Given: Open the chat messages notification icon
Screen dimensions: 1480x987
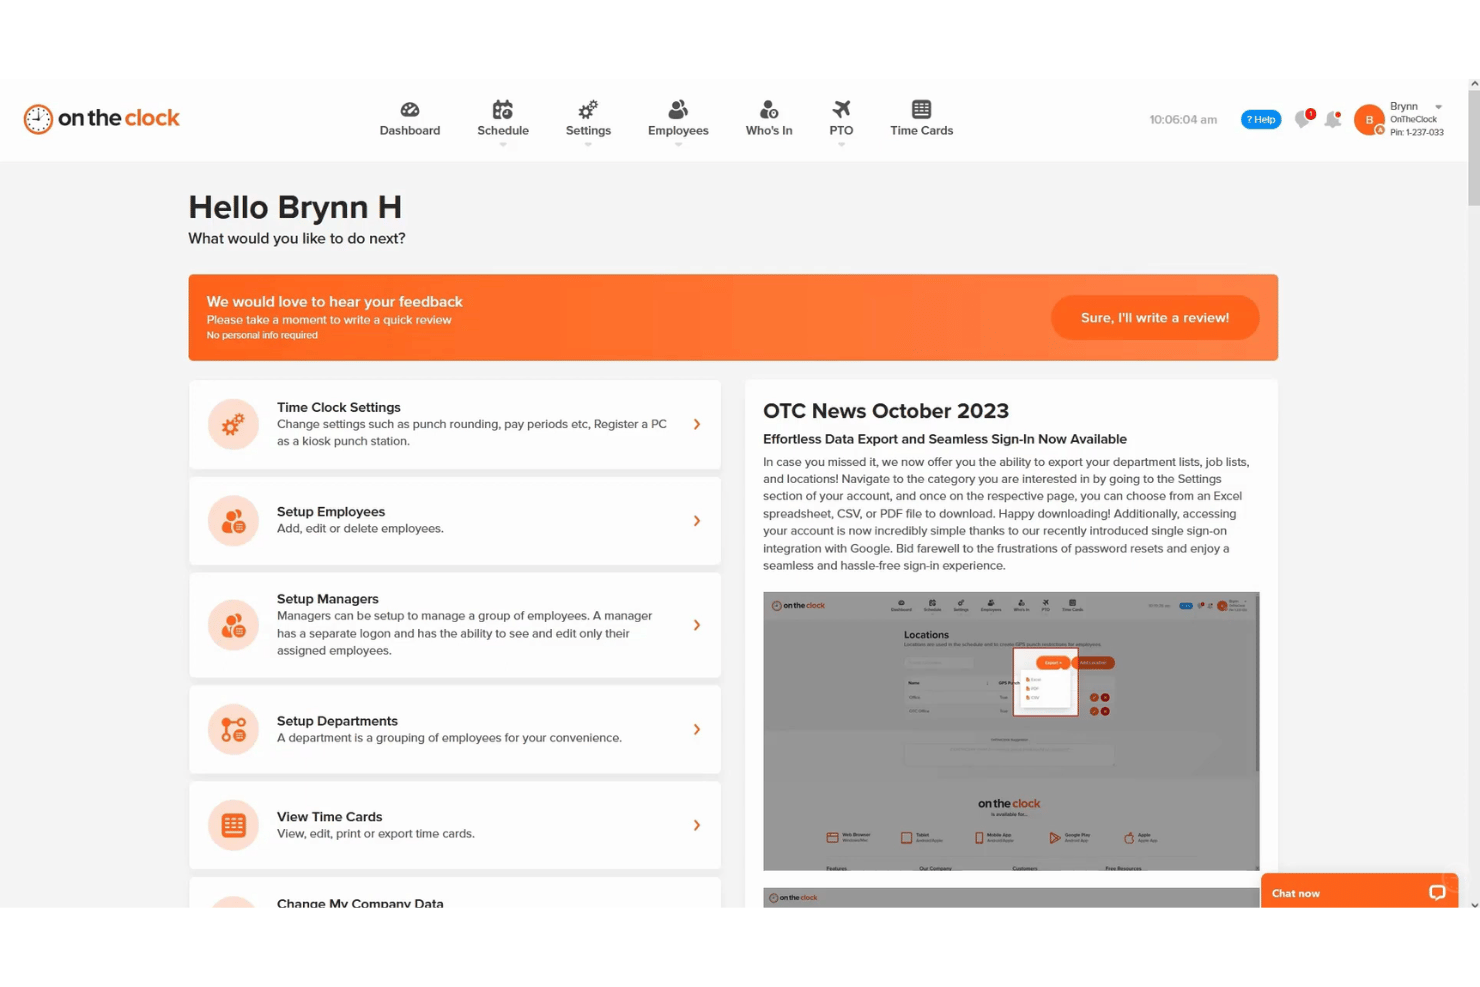Looking at the screenshot, I should (x=1303, y=119).
